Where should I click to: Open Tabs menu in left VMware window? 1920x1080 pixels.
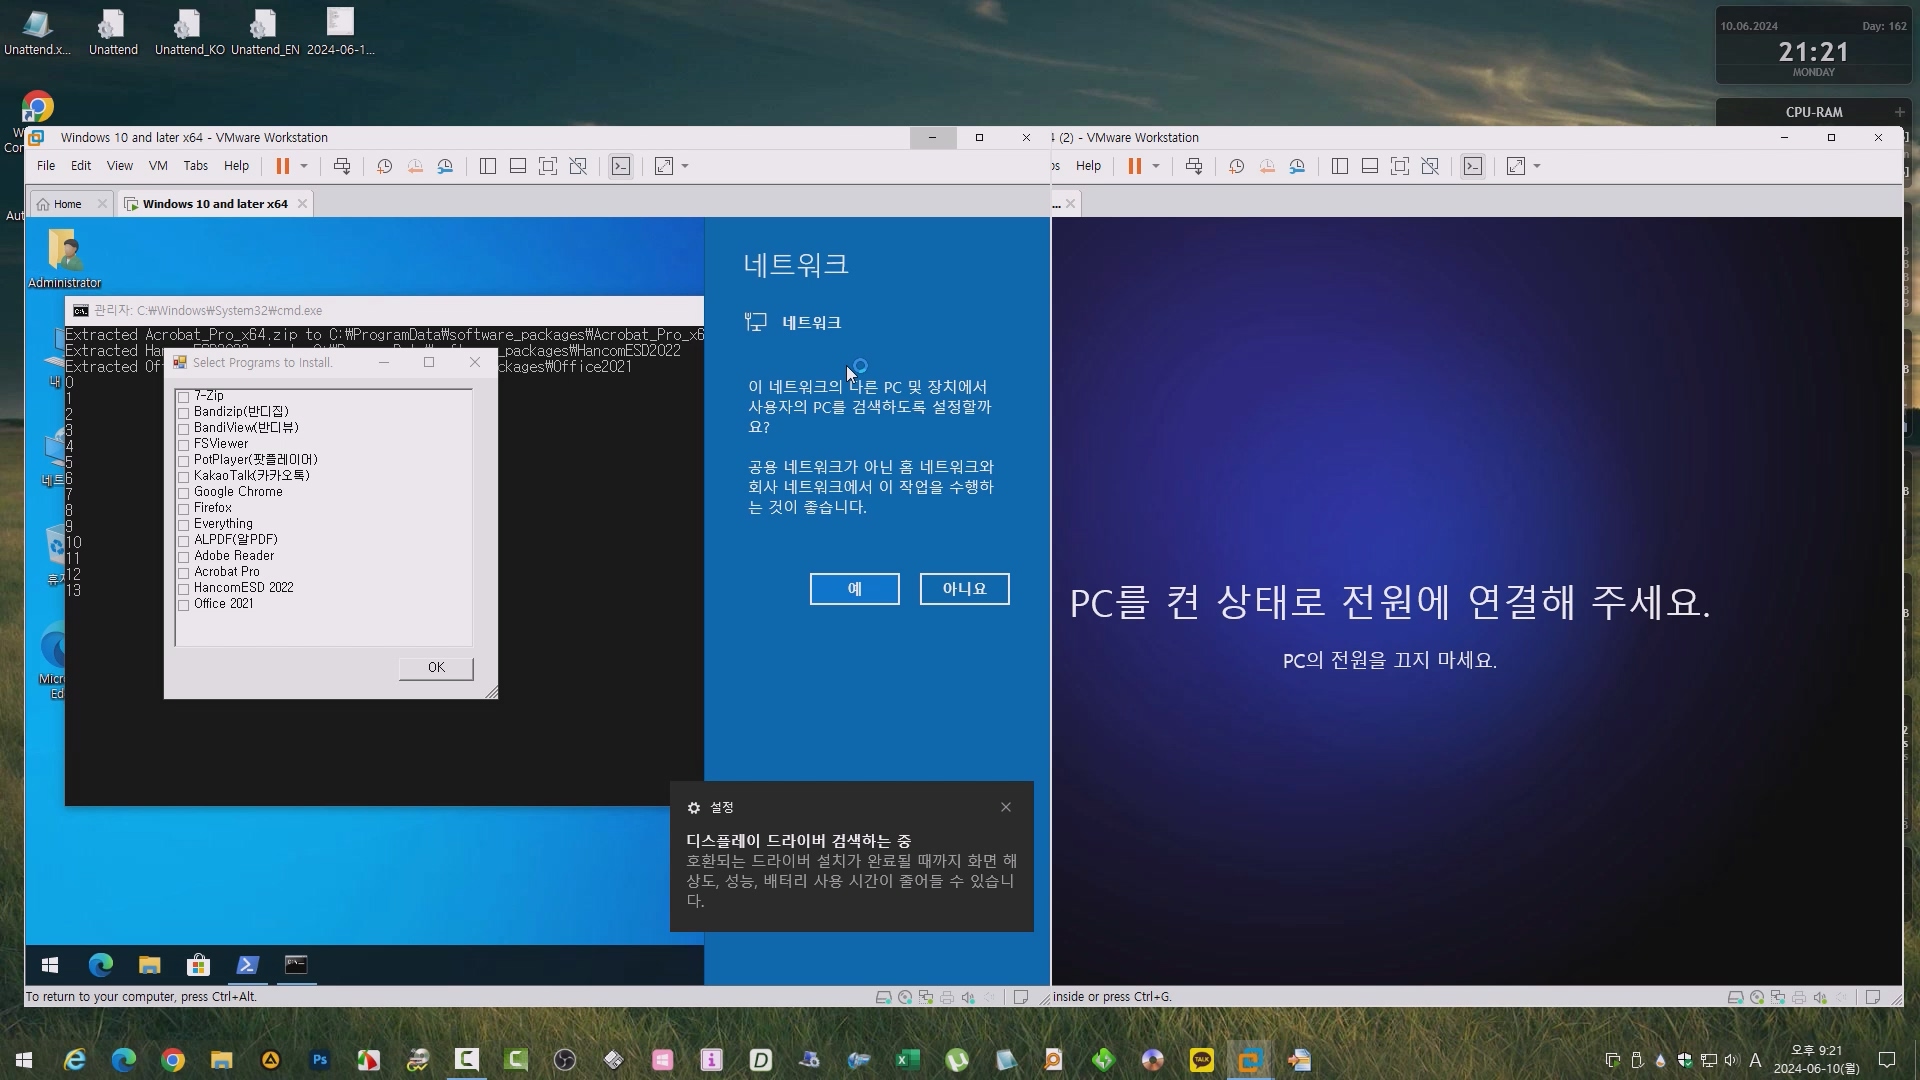point(196,166)
